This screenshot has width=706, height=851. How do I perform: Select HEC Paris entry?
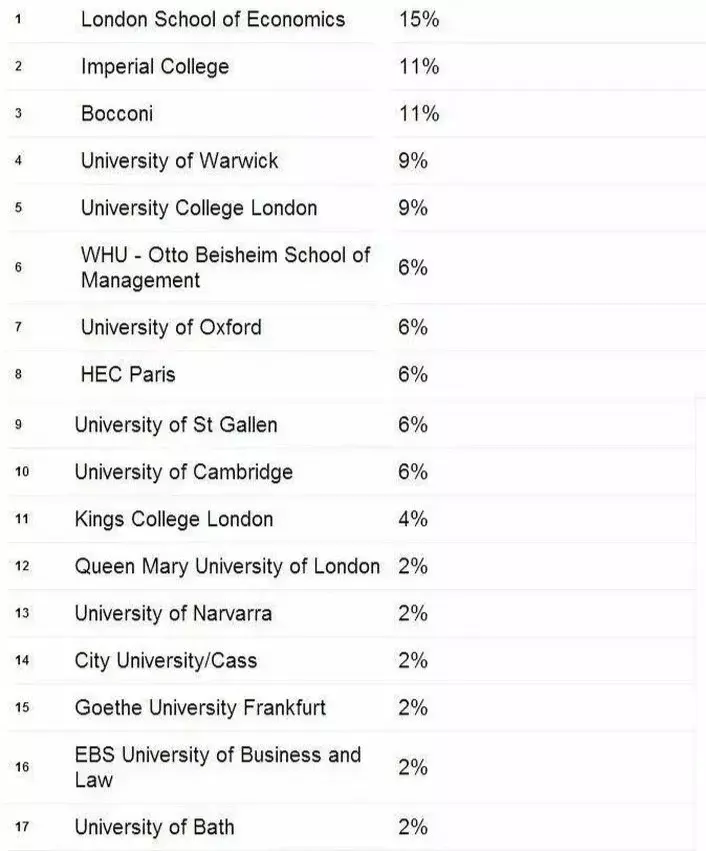click(128, 374)
